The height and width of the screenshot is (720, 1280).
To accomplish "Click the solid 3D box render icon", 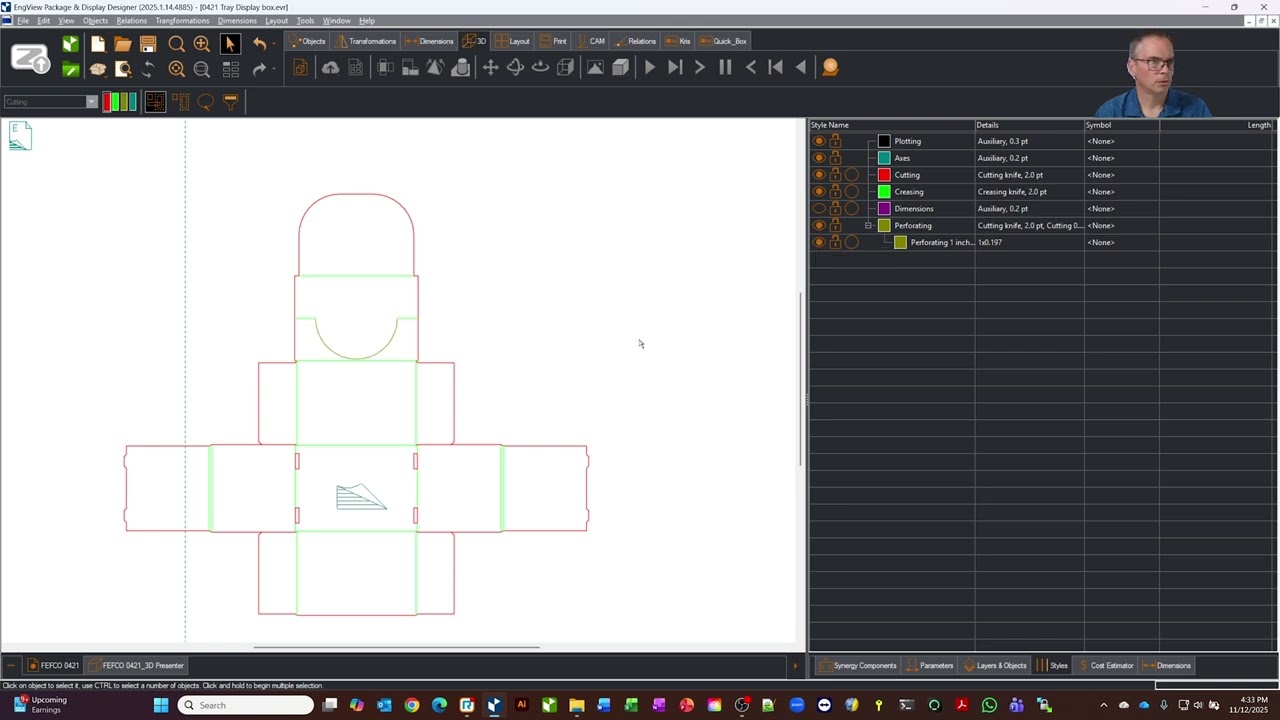I will 620,68.
